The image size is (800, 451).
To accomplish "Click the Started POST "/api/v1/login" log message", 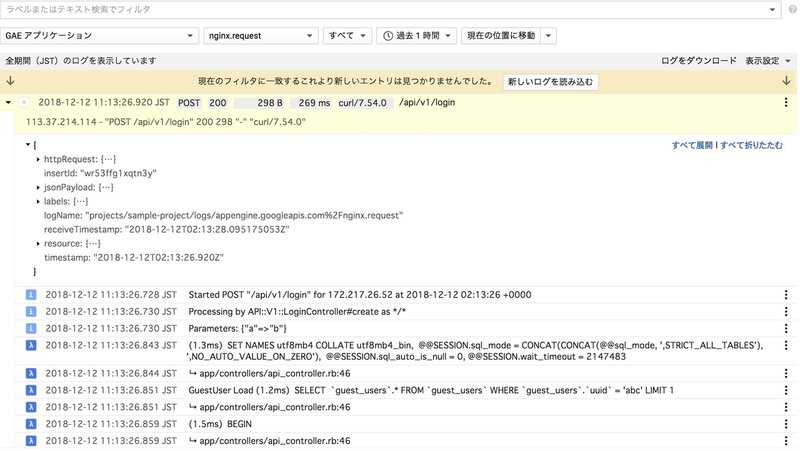I will click(x=360, y=295).
